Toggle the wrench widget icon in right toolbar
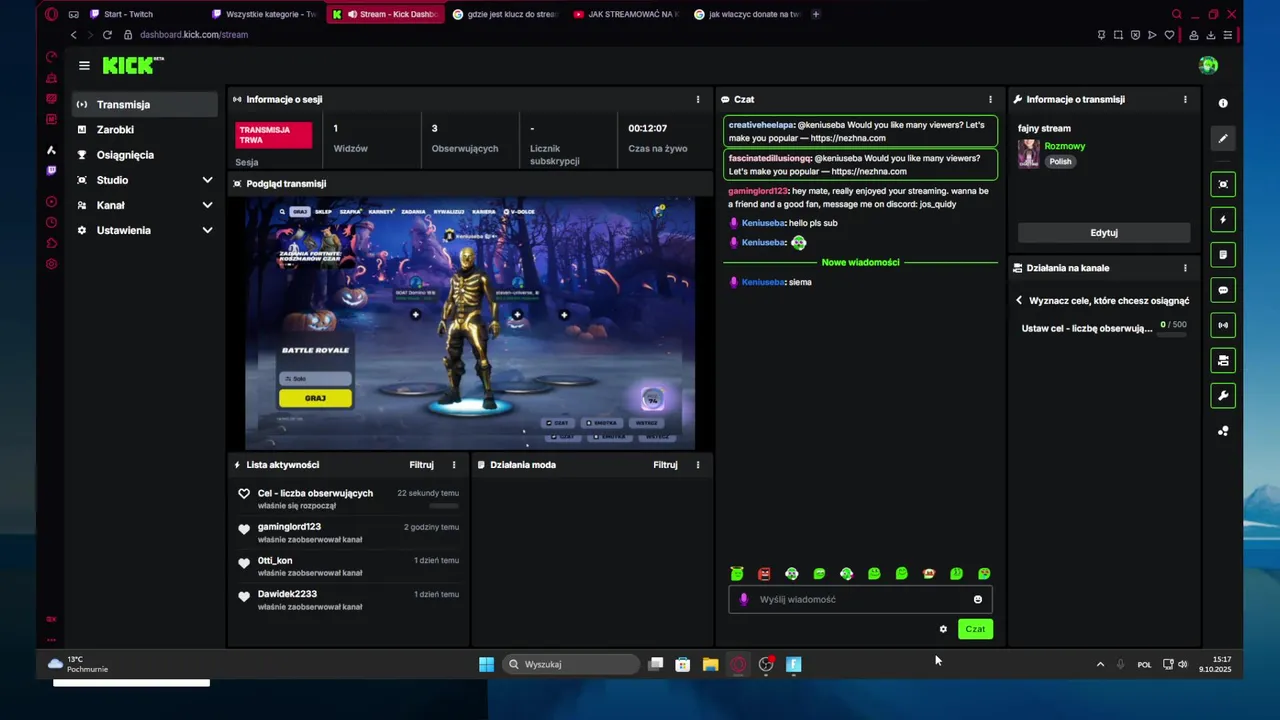This screenshot has height=720, width=1280. tap(1223, 396)
